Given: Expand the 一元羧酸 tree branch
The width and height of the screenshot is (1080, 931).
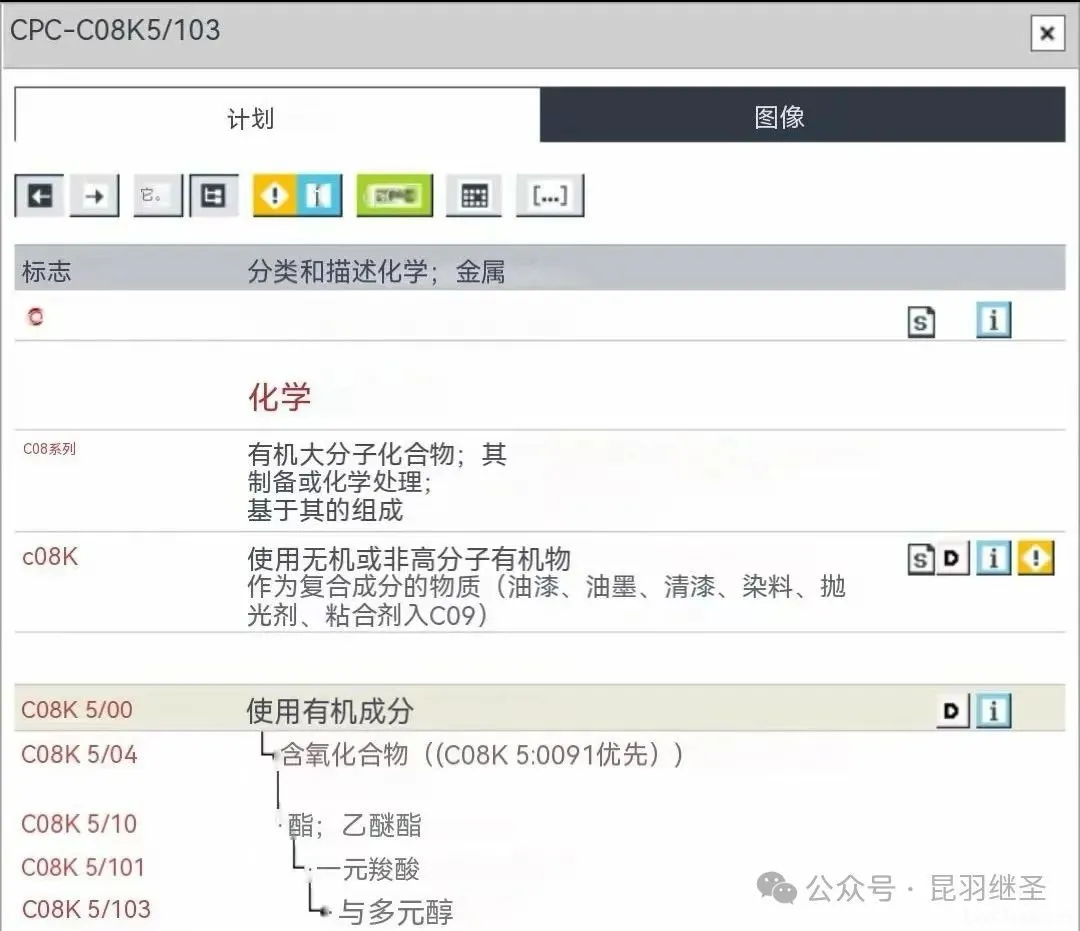Looking at the screenshot, I should coord(300,869).
